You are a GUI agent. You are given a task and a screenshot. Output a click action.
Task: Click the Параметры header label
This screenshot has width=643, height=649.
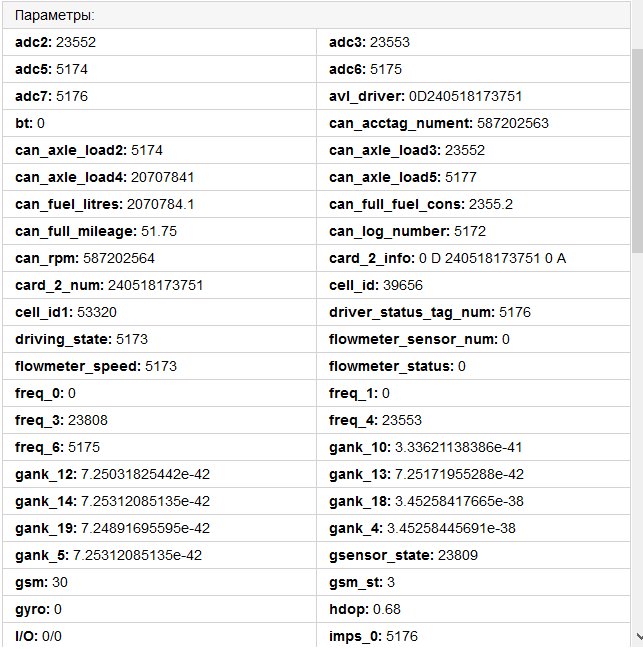click(55, 15)
